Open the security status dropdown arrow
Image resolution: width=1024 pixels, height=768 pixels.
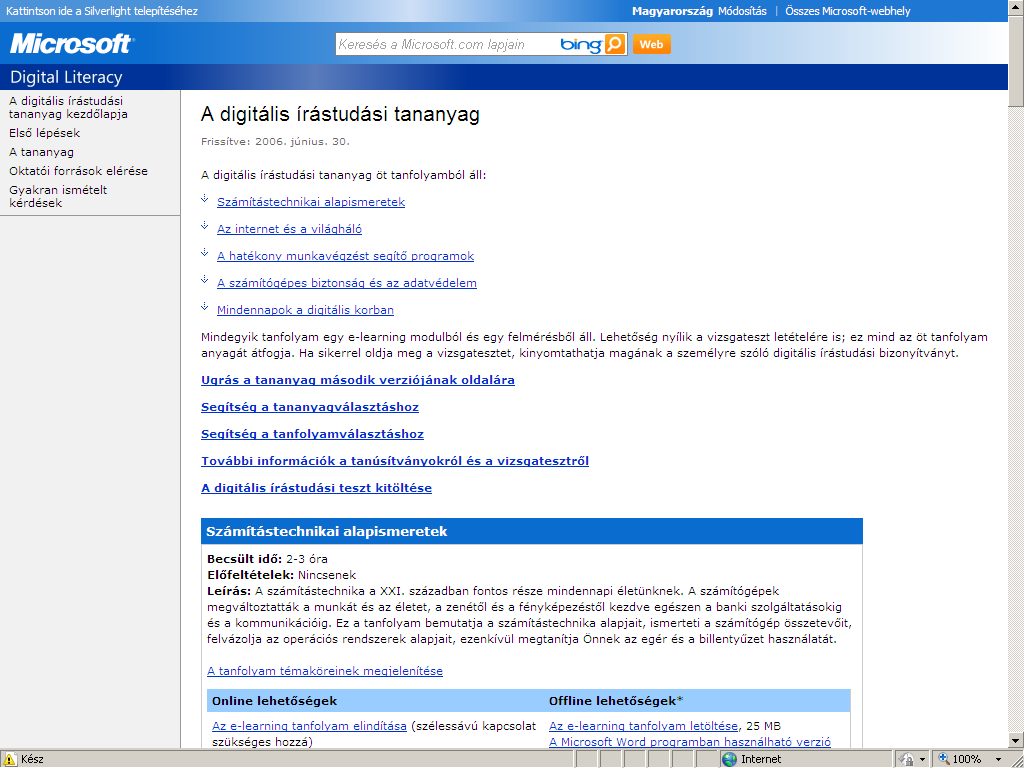click(922, 760)
